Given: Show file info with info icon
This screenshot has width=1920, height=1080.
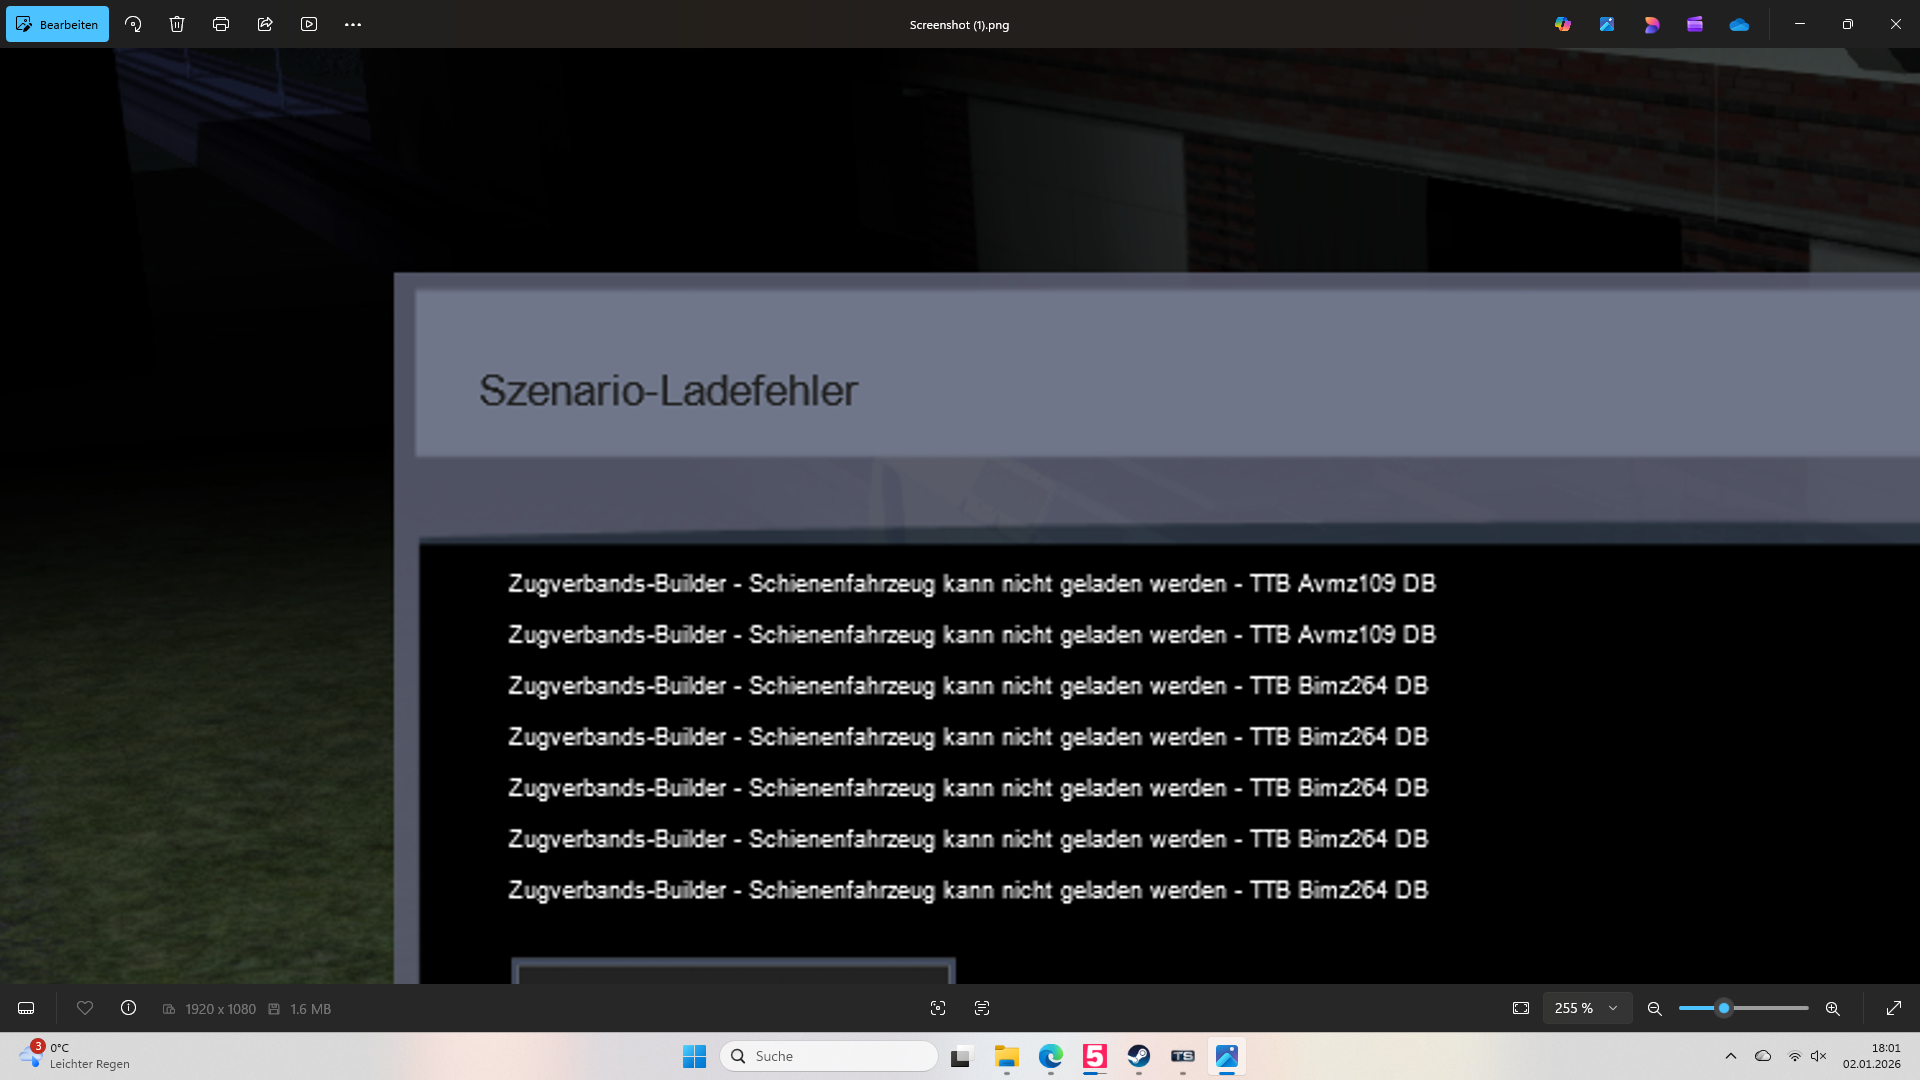Looking at the screenshot, I should [x=128, y=1008].
